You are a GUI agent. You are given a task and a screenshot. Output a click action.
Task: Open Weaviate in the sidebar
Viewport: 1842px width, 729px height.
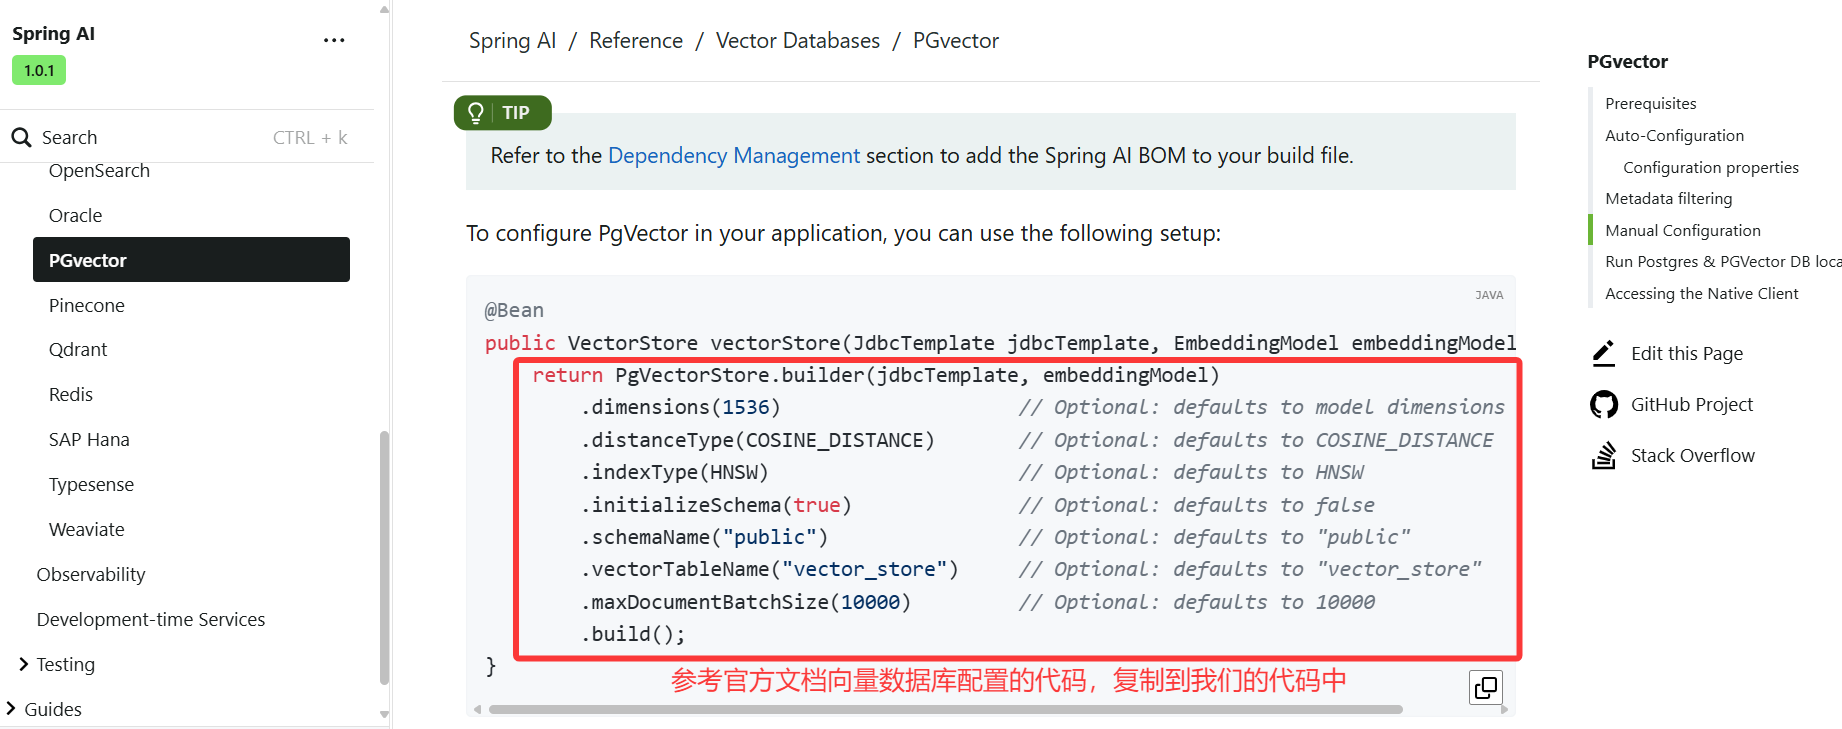pyautogui.click(x=87, y=529)
